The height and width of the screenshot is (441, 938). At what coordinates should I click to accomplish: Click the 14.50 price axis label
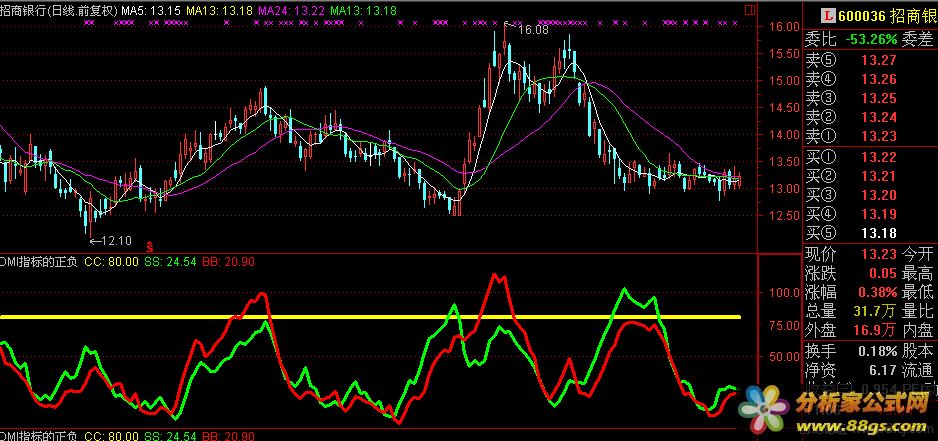click(783, 108)
